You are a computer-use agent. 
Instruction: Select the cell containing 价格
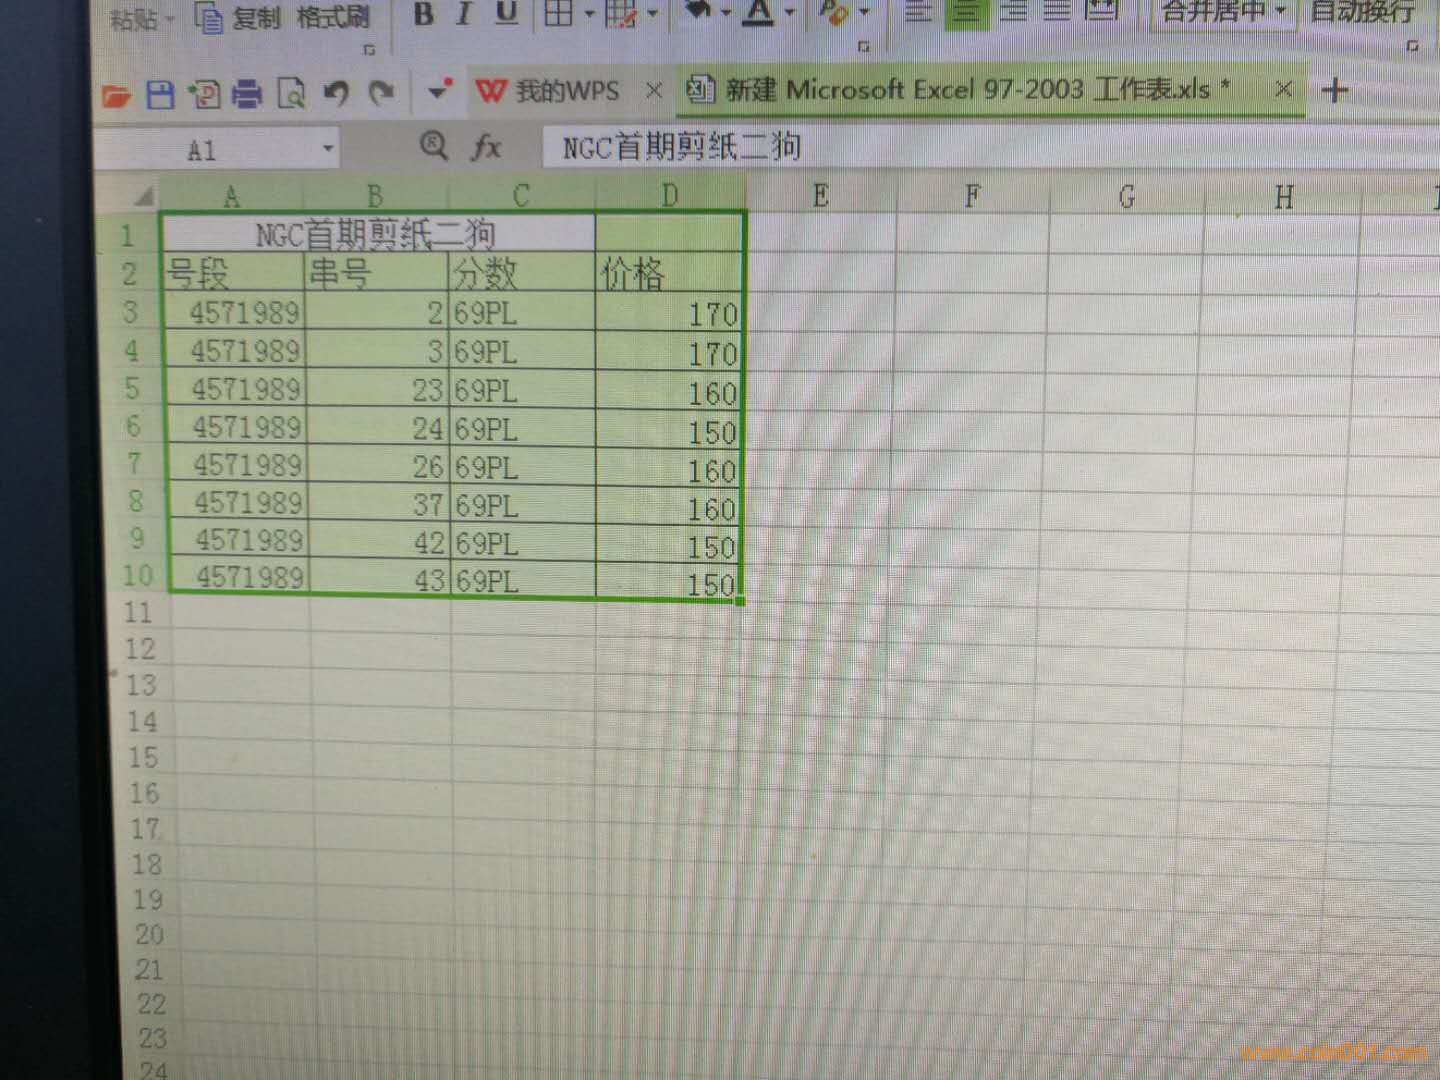668,273
